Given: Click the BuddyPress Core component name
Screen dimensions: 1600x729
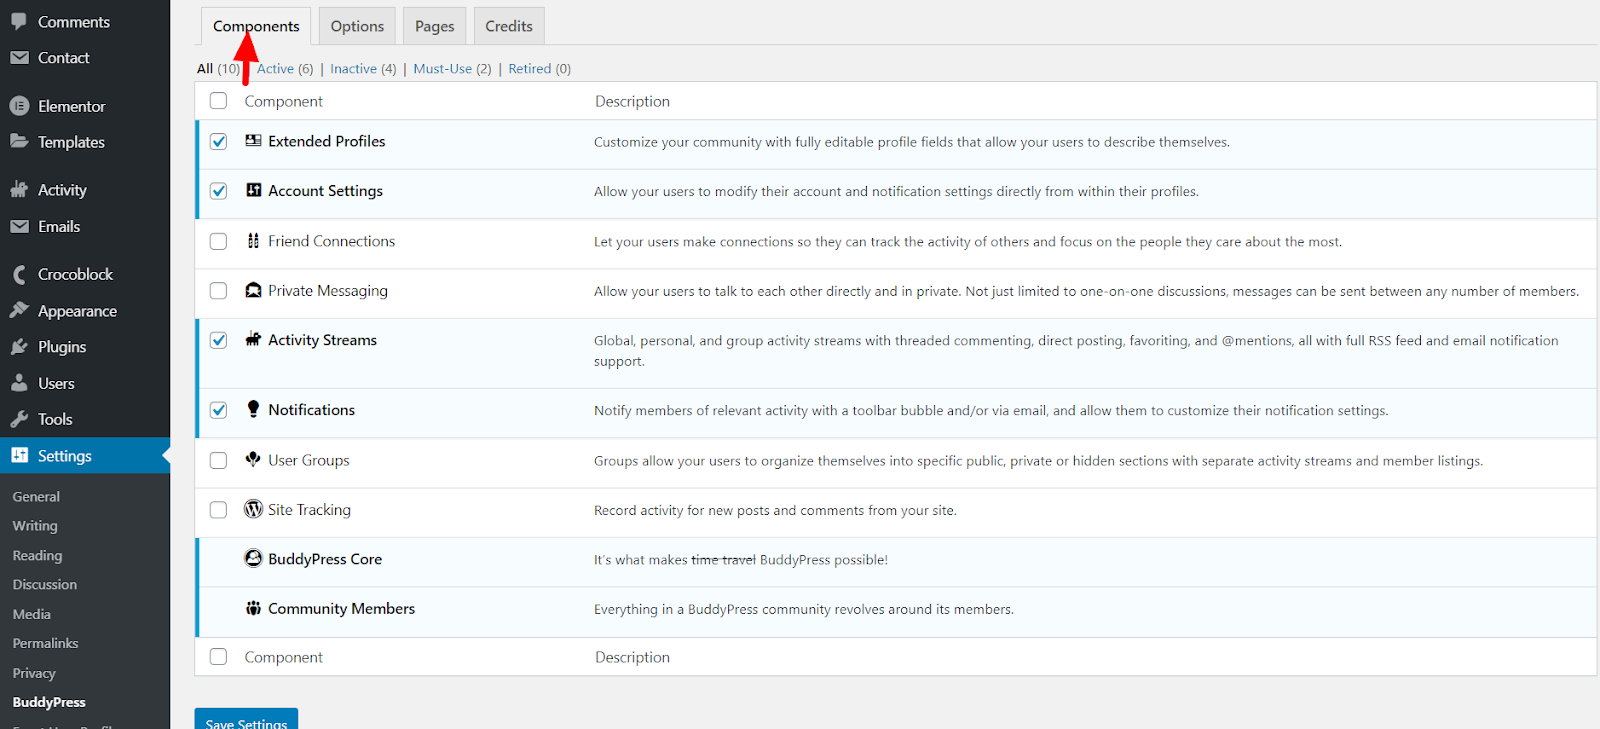Looking at the screenshot, I should 325,559.
